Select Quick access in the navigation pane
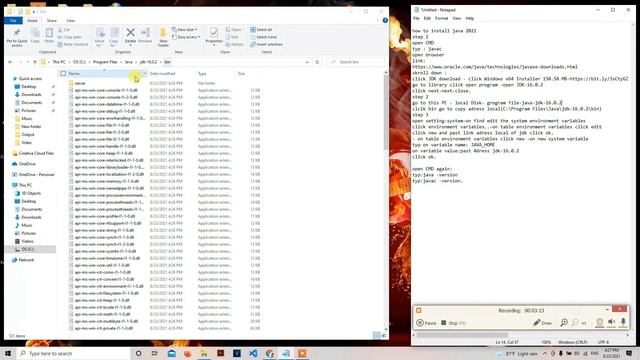The image size is (640, 360). (x=30, y=78)
